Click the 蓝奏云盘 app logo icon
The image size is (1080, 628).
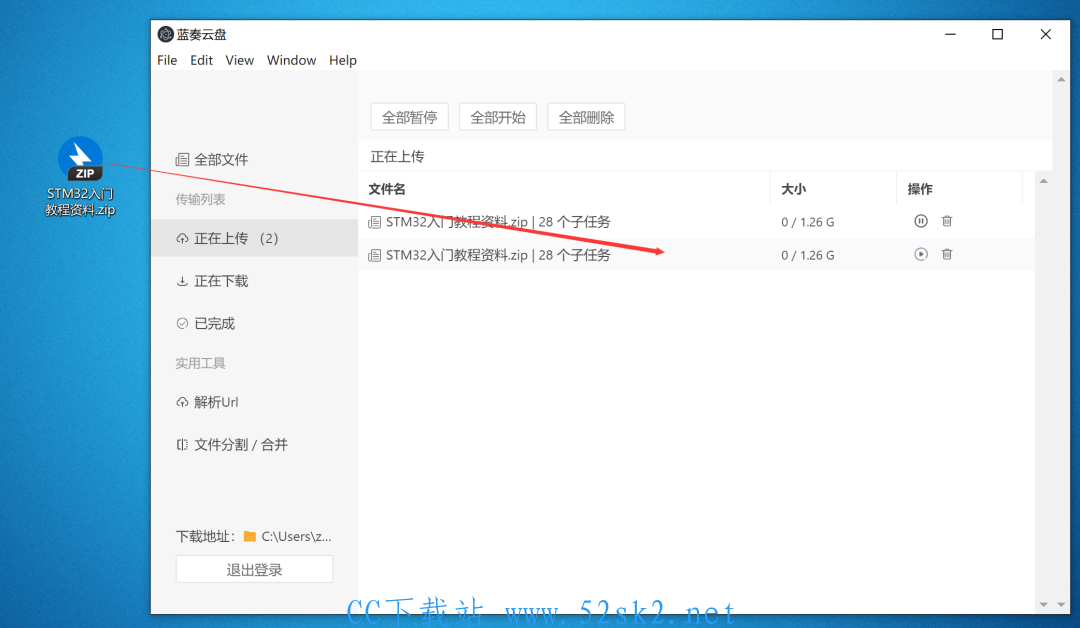[x=165, y=34]
